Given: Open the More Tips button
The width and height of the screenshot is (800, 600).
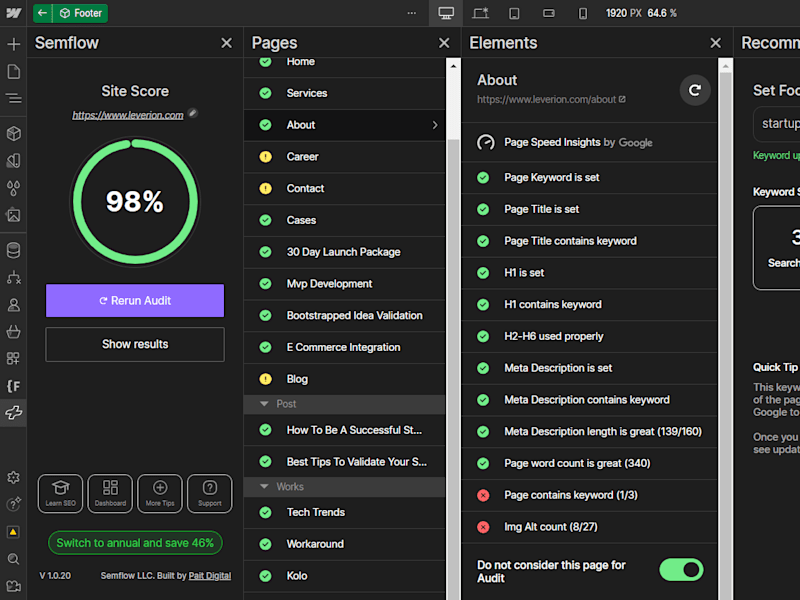Looking at the screenshot, I should click(160, 494).
